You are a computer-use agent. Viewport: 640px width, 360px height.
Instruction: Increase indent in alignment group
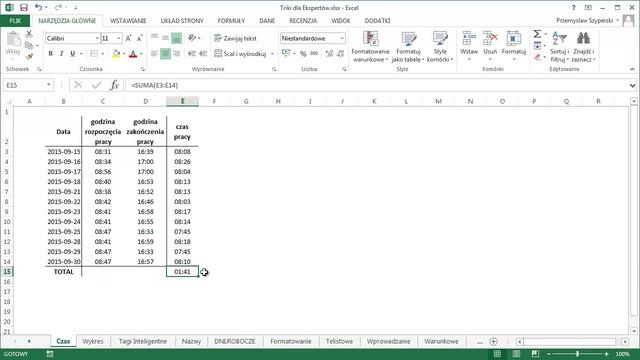tap(203, 53)
